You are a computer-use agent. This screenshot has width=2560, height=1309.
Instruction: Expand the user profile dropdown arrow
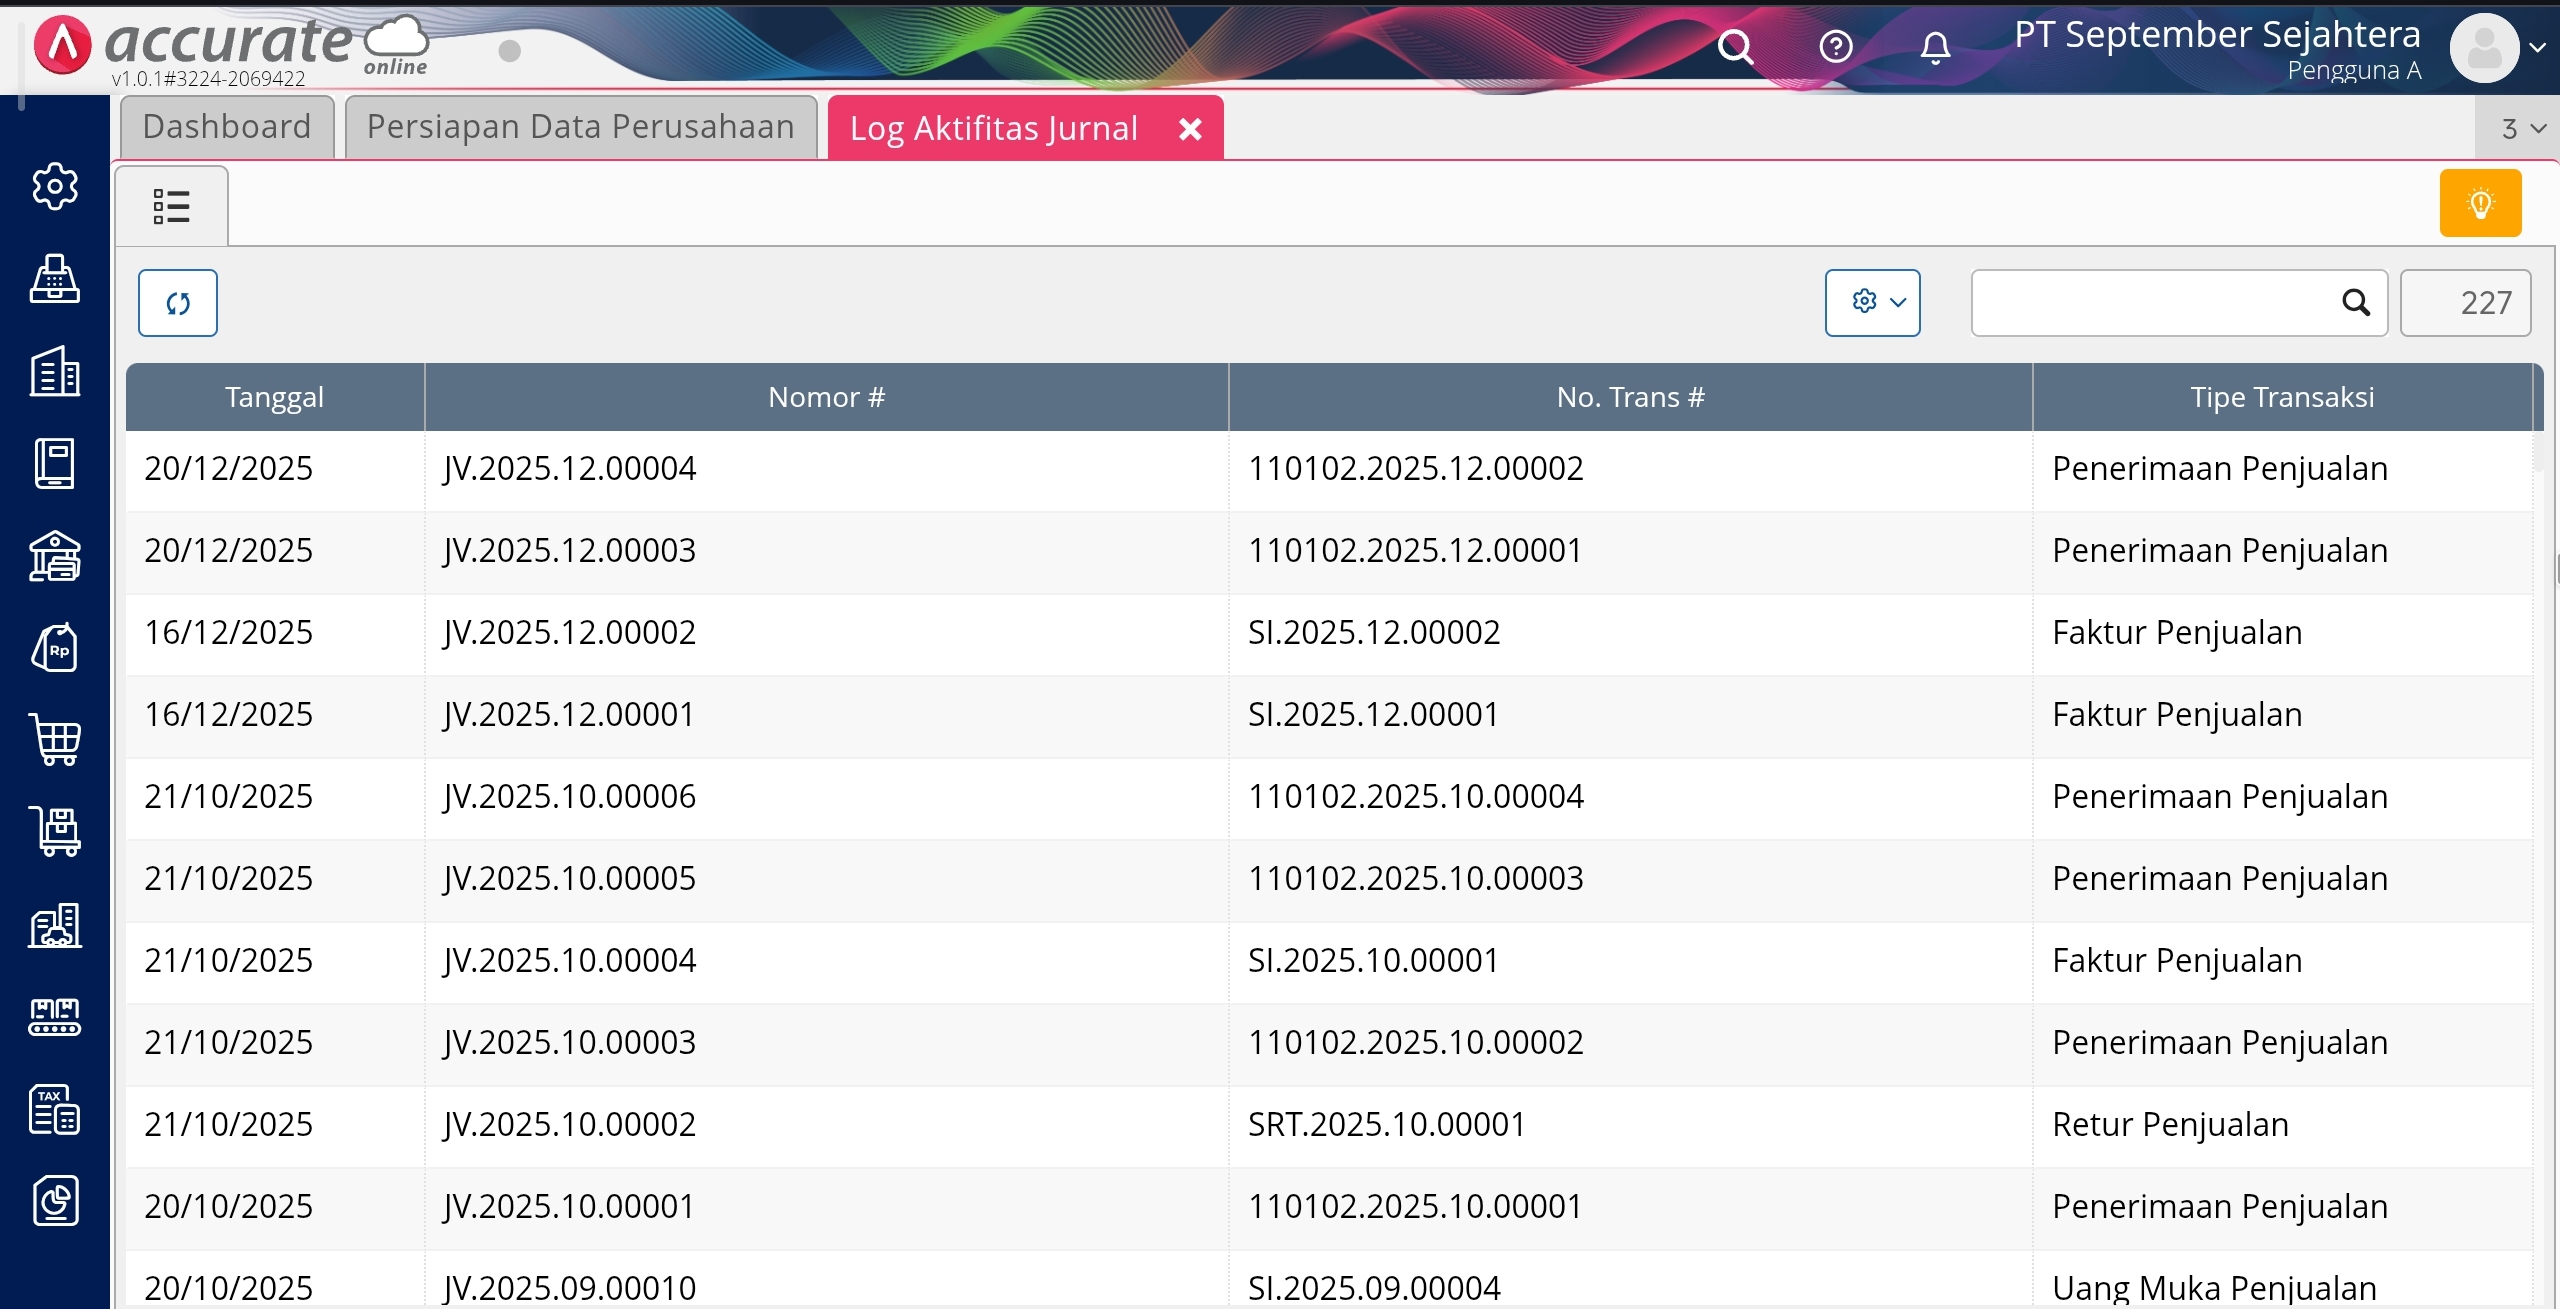pos(2537,47)
